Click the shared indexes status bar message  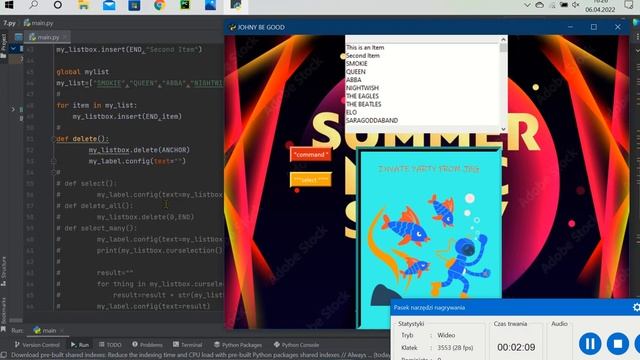[200, 355]
